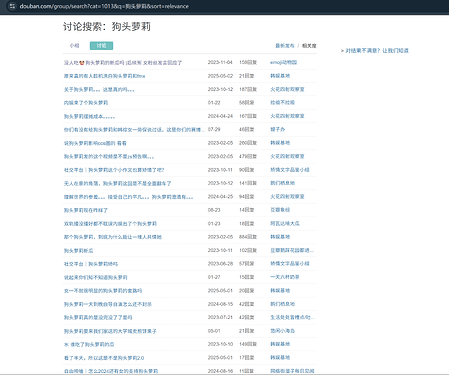Click the 884回复 reply count text
Image resolution: width=449 pixels, height=375 pixels.
coord(248,237)
